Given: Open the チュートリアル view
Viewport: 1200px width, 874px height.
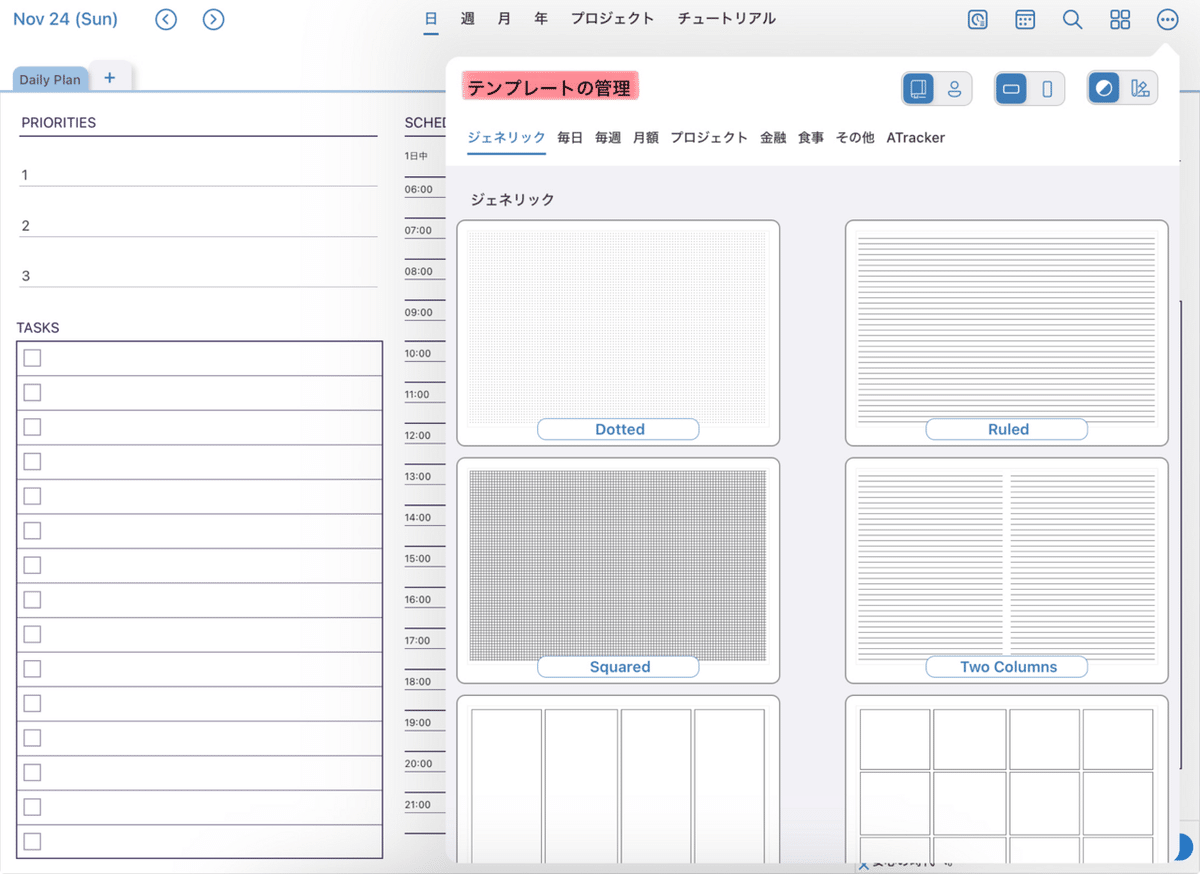Looking at the screenshot, I should pyautogui.click(x=726, y=19).
